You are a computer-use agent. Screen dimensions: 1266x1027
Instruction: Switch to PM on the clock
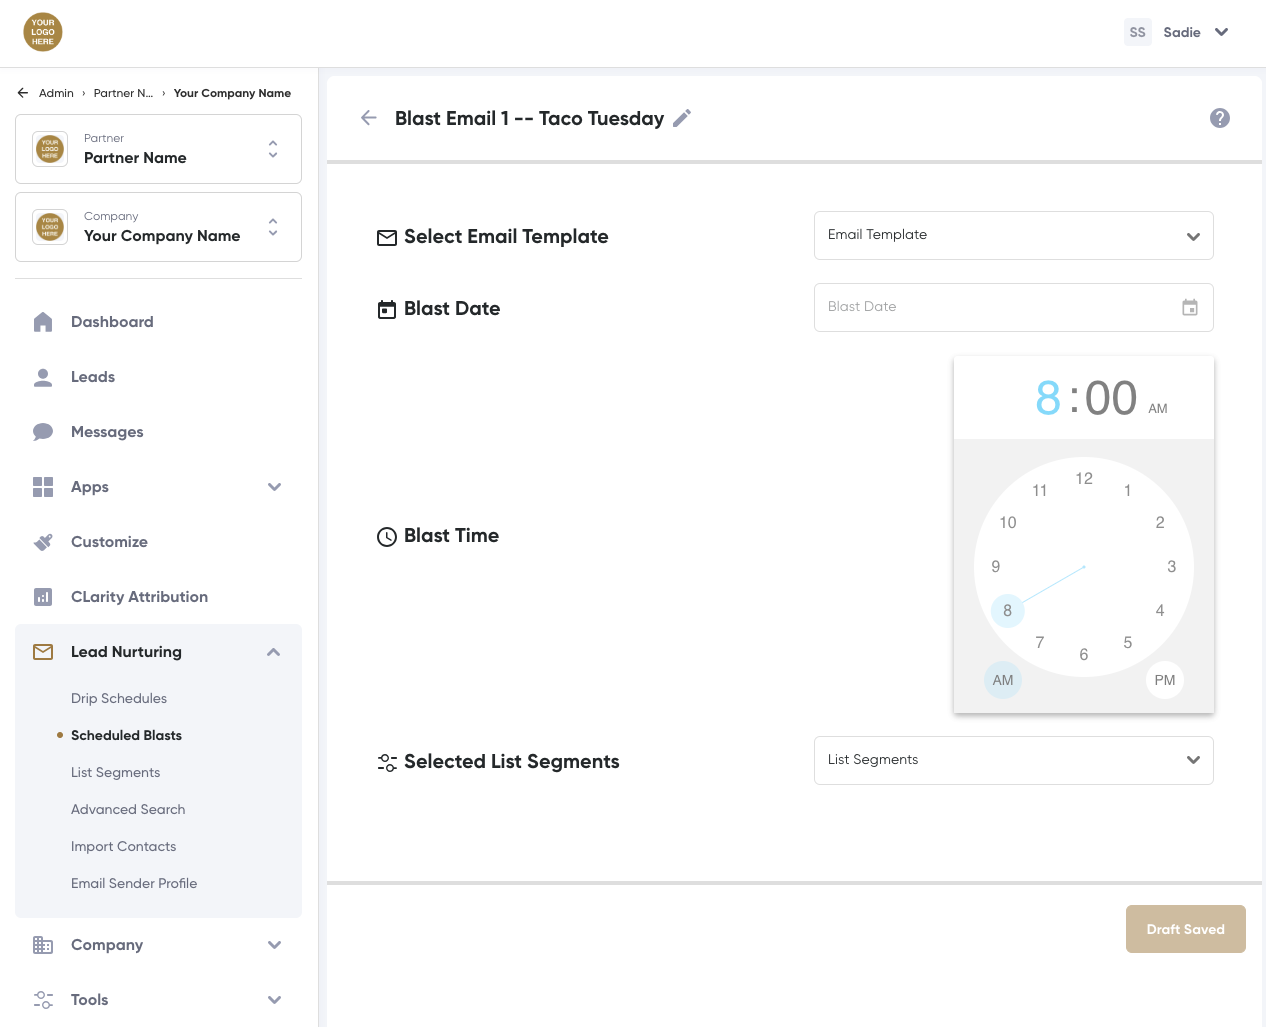click(x=1165, y=680)
